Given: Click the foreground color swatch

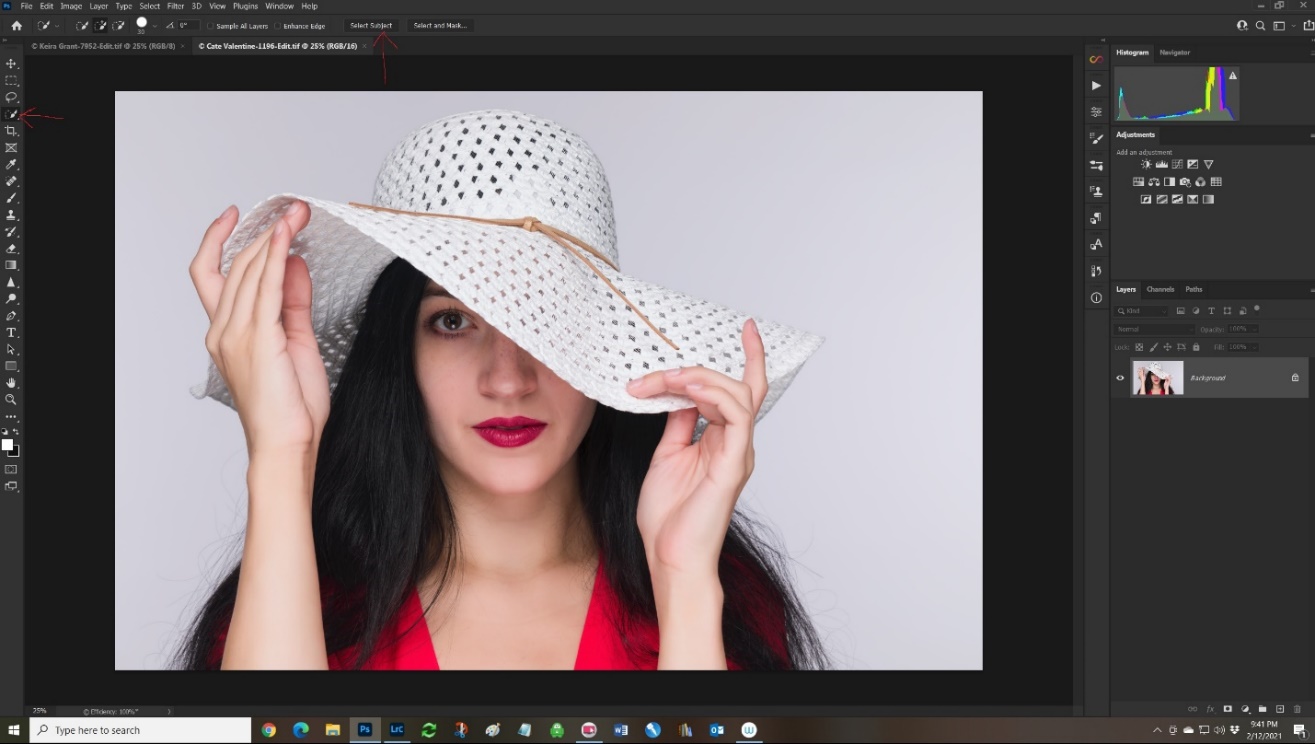Looking at the screenshot, I should pos(8,445).
